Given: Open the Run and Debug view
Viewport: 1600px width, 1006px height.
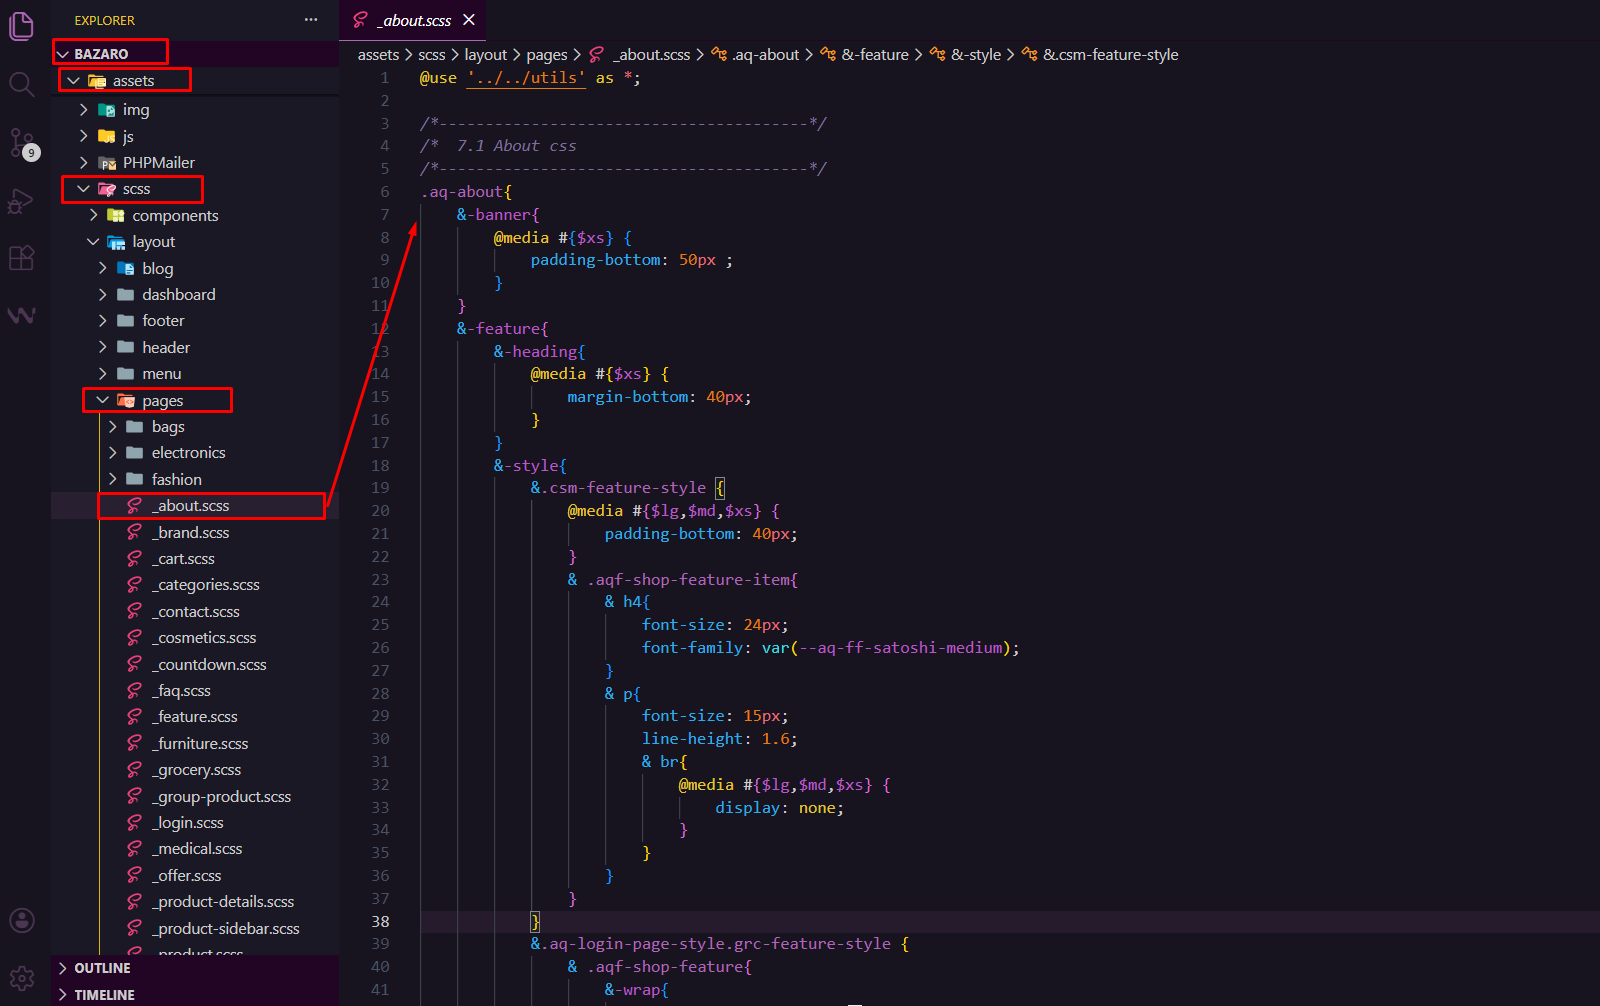Looking at the screenshot, I should point(22,201).
